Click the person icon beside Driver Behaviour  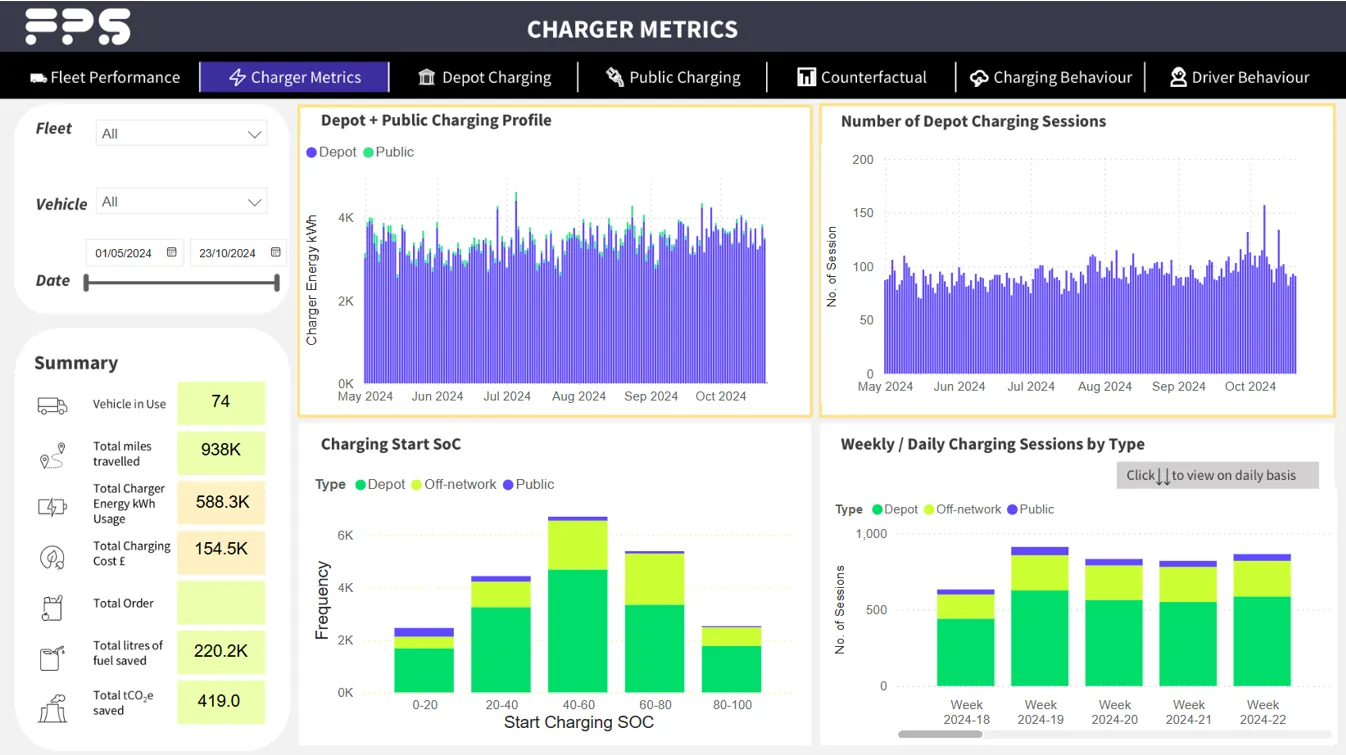pyautogui.click(x=1178, y=76)
